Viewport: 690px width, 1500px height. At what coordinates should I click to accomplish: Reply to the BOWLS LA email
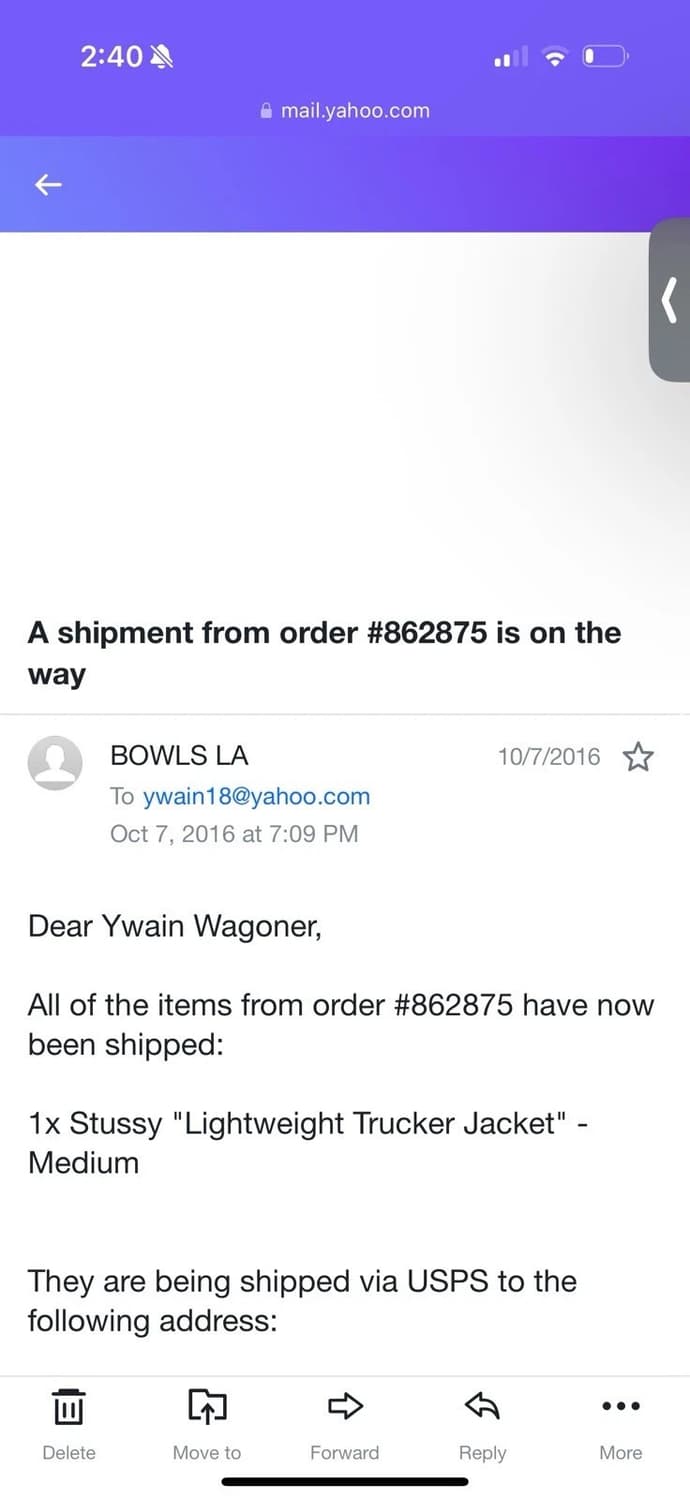[482, 1408]
